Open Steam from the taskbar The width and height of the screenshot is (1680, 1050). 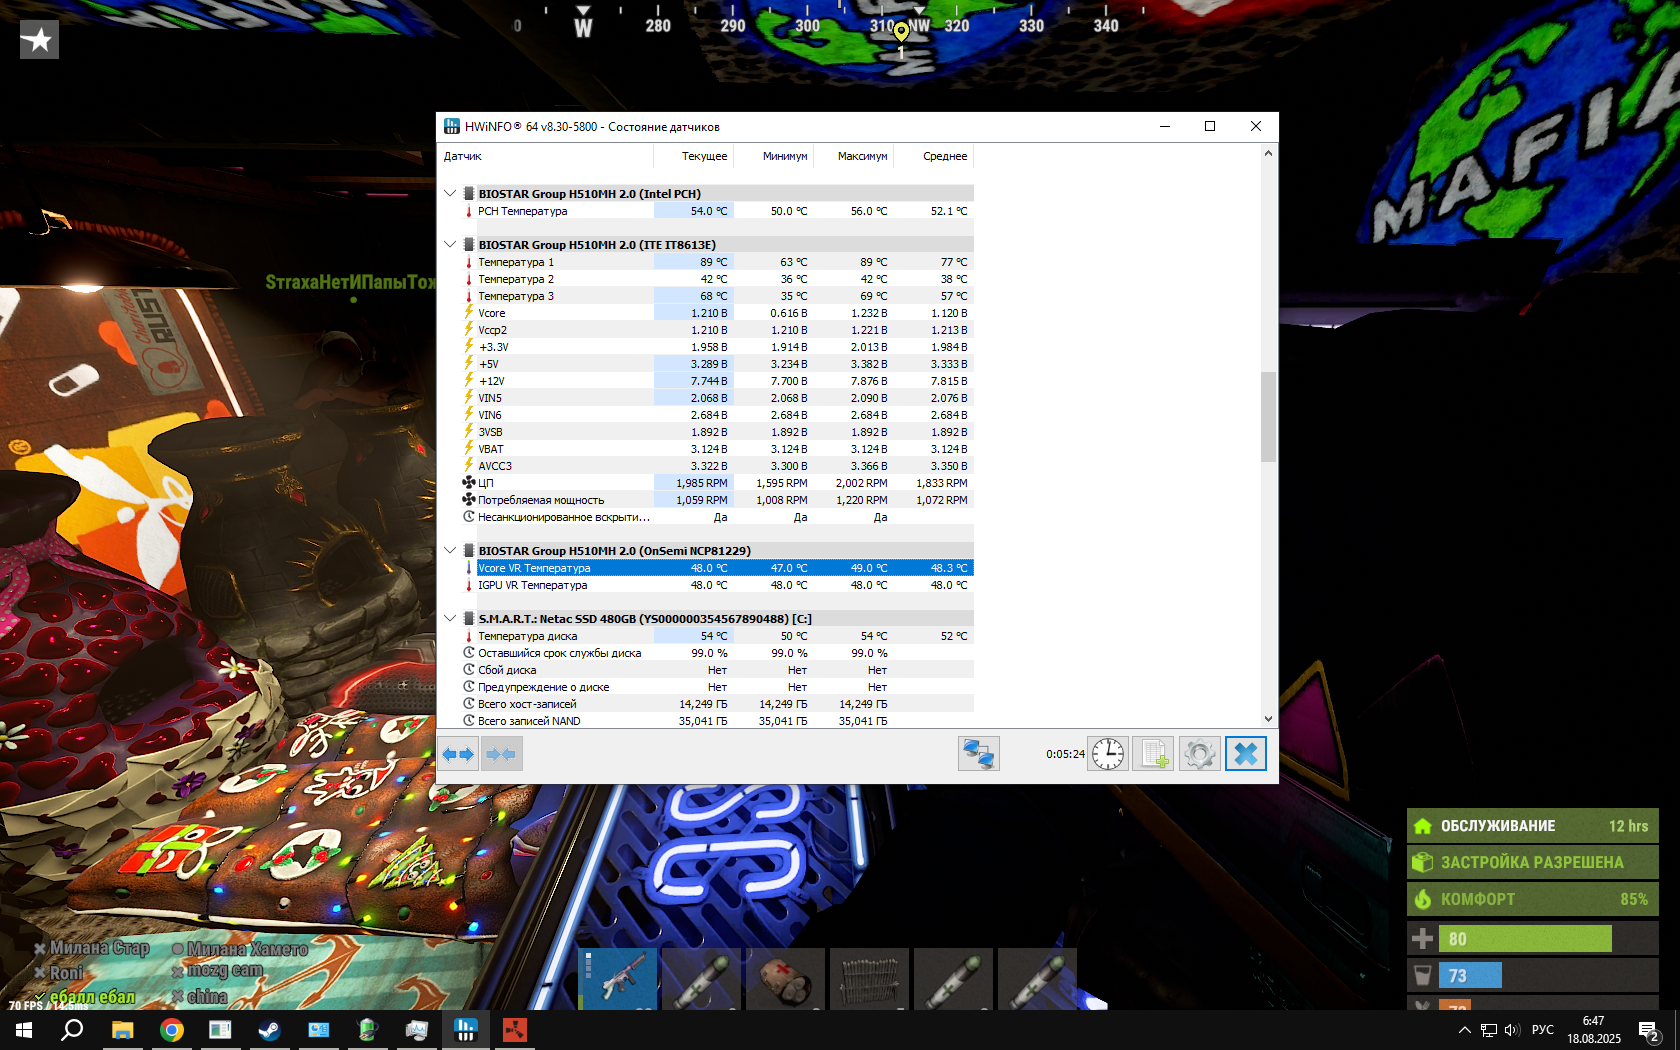point(269,1030)
